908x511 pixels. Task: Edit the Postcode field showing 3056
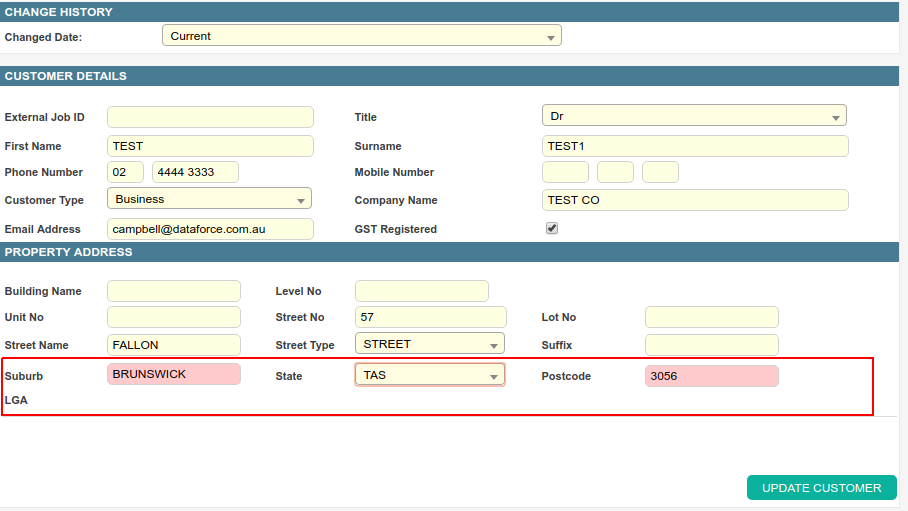[x=711, y=376]
